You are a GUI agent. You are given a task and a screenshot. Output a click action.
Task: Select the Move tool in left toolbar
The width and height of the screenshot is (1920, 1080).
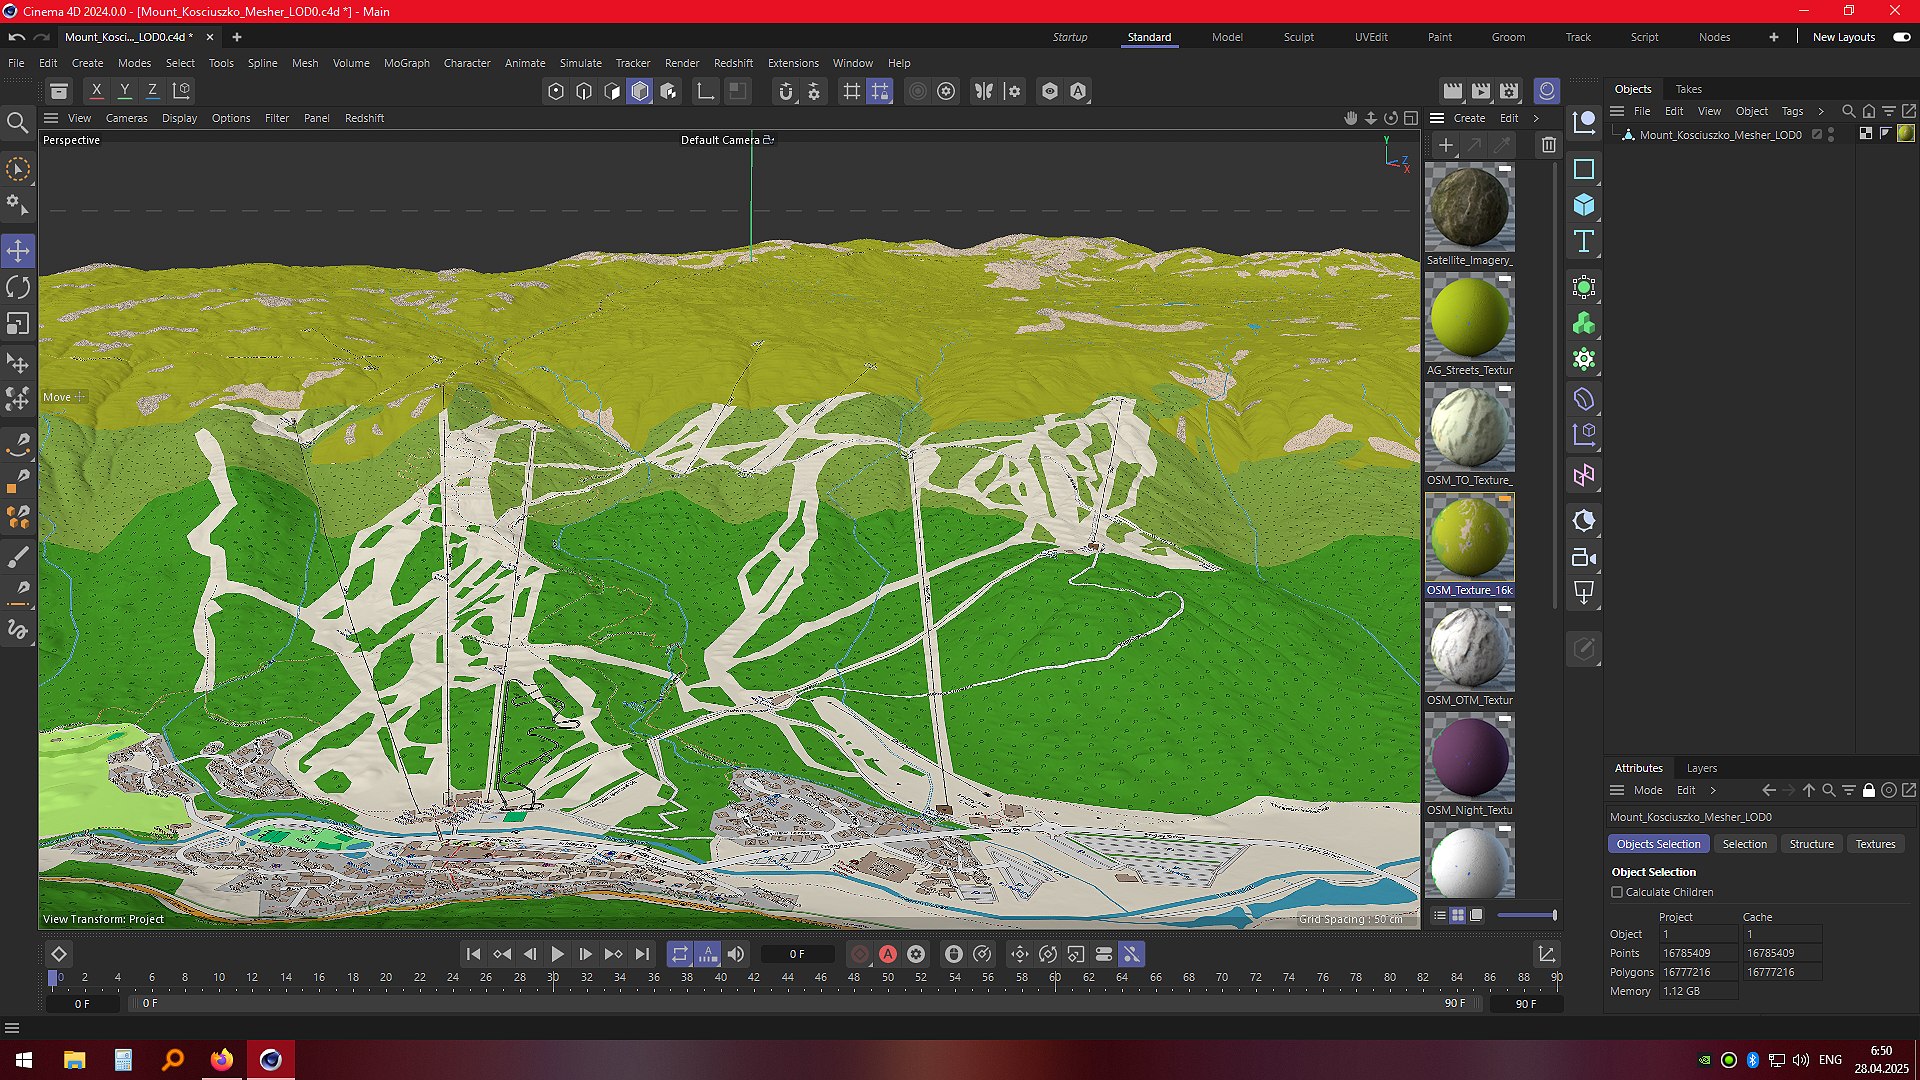pyautogui.click(x=18, y=251)
